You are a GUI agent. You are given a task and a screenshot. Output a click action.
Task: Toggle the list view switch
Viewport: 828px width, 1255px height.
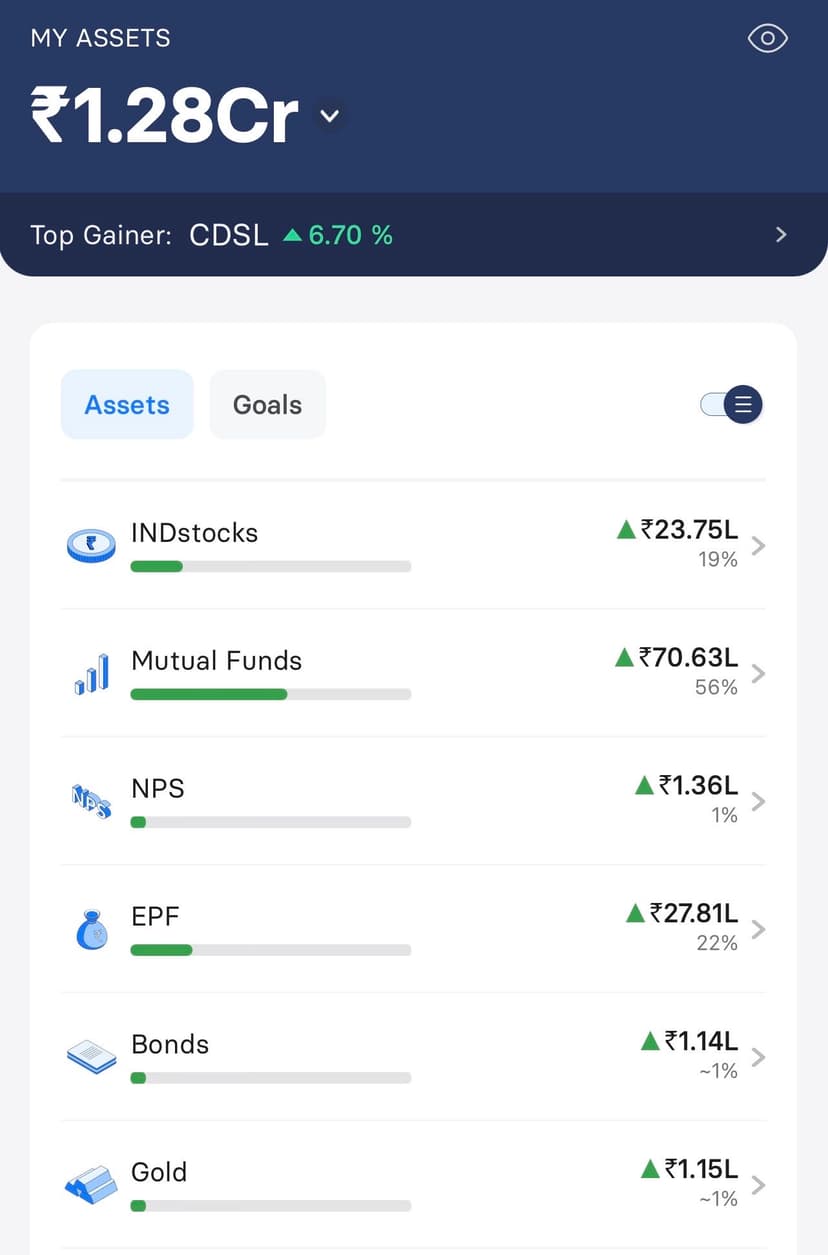coord(732,404)
